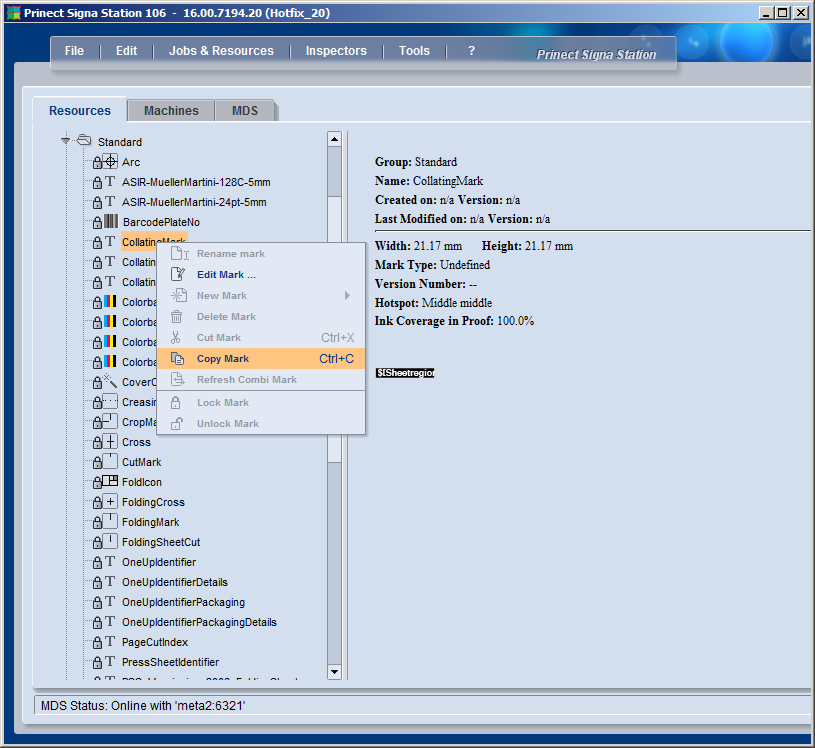This screenshot has height=748, width=815.
Task: Collapse the Standard group tree node
Action: tap(65, 140)
